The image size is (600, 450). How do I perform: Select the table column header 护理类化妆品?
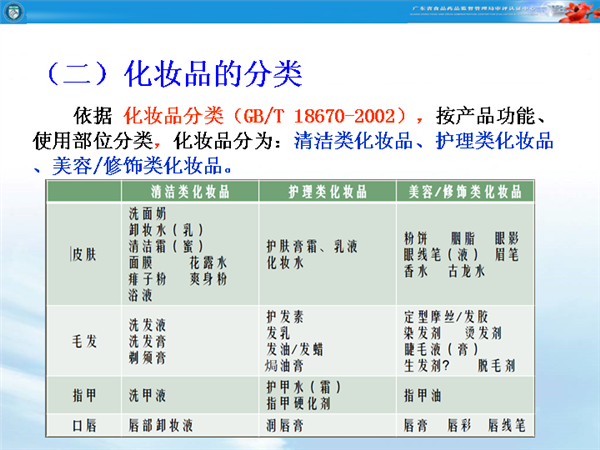324,190
